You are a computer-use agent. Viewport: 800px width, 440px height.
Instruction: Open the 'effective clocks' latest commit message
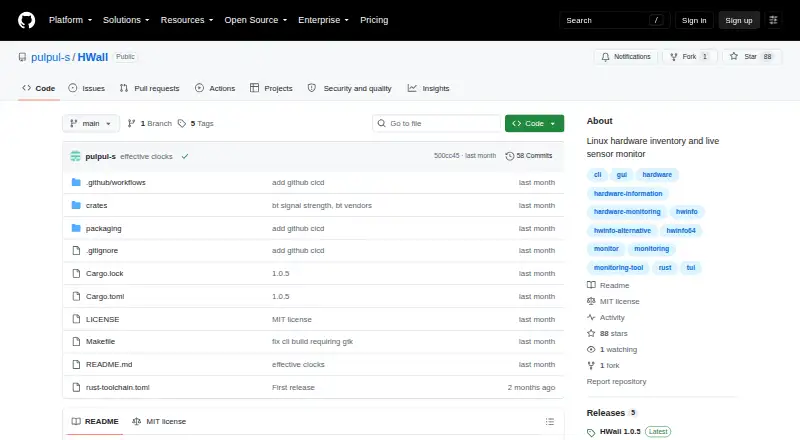[146, 156]
